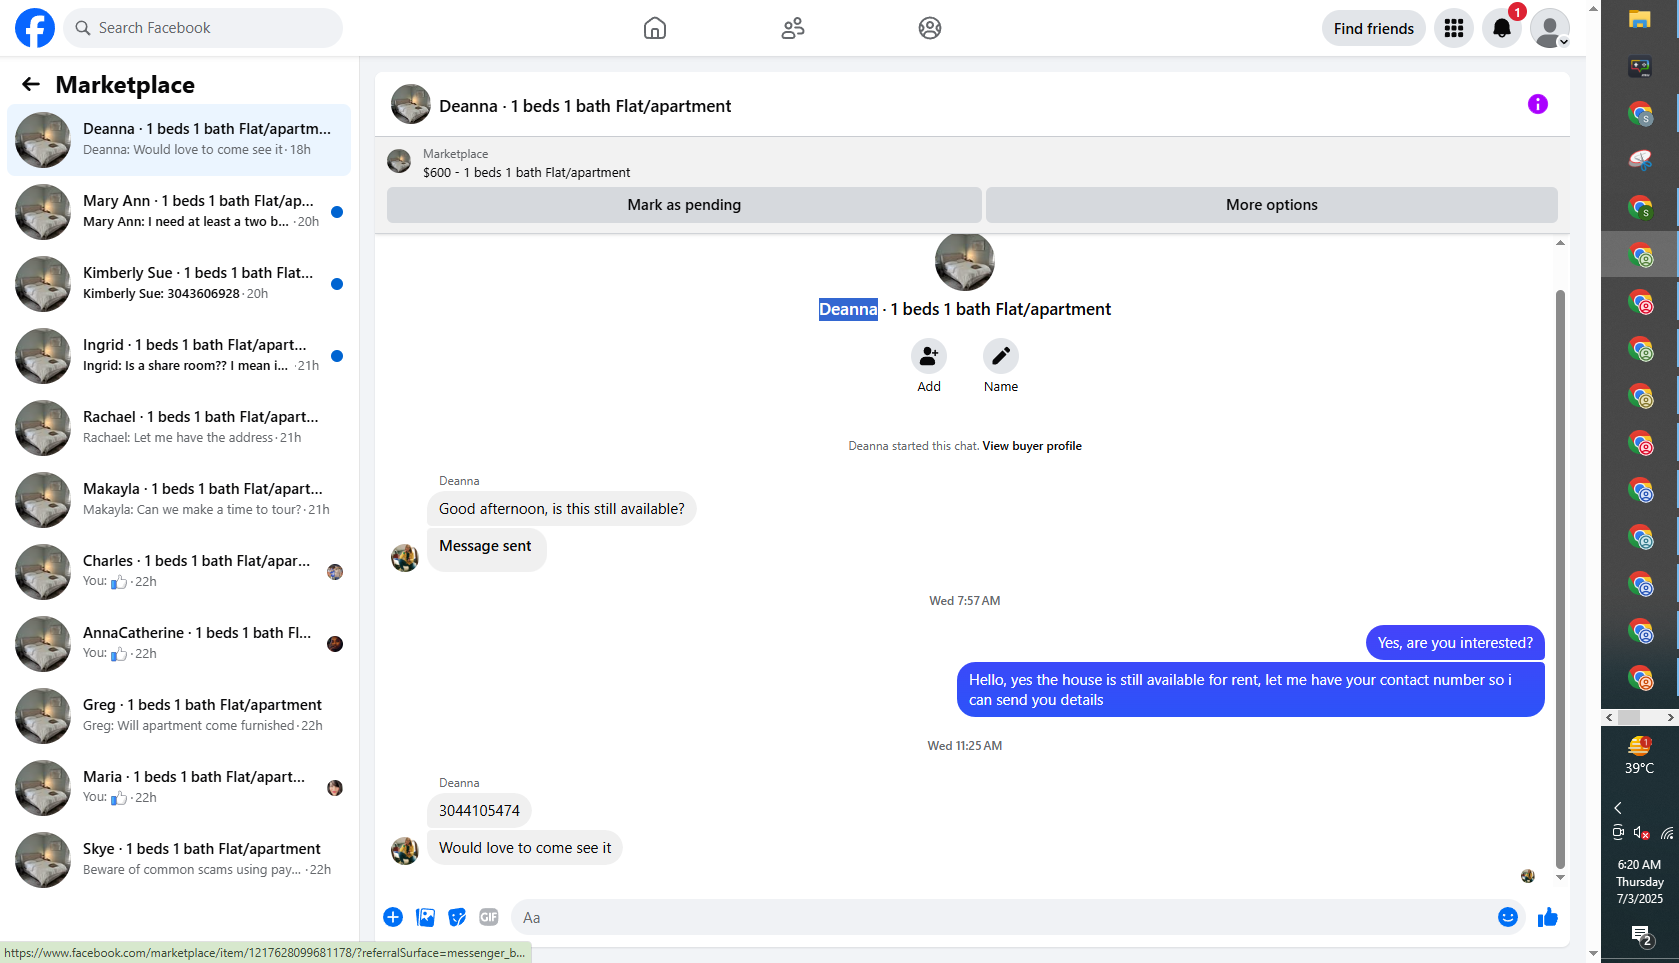Open the weather 39°C widget

tap(1639, 756)
